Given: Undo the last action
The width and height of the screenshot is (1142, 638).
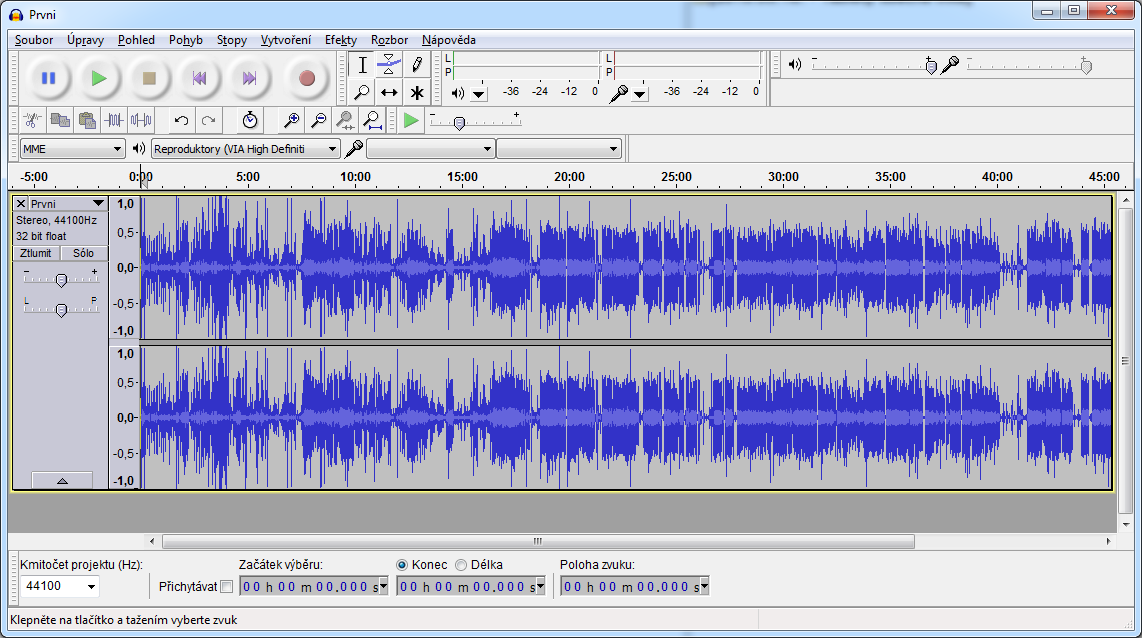Looking at the screenshot, I should click(x=181, y=120).
